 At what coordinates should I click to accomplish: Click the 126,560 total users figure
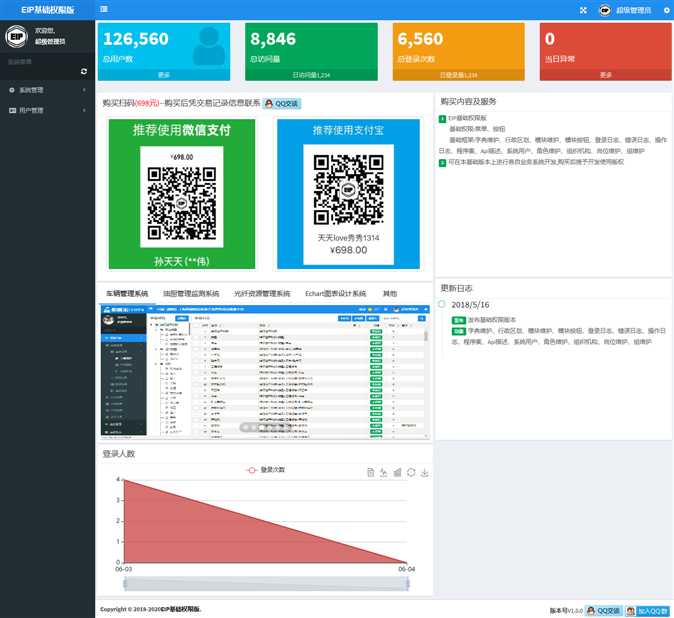(x=136, y=39)
